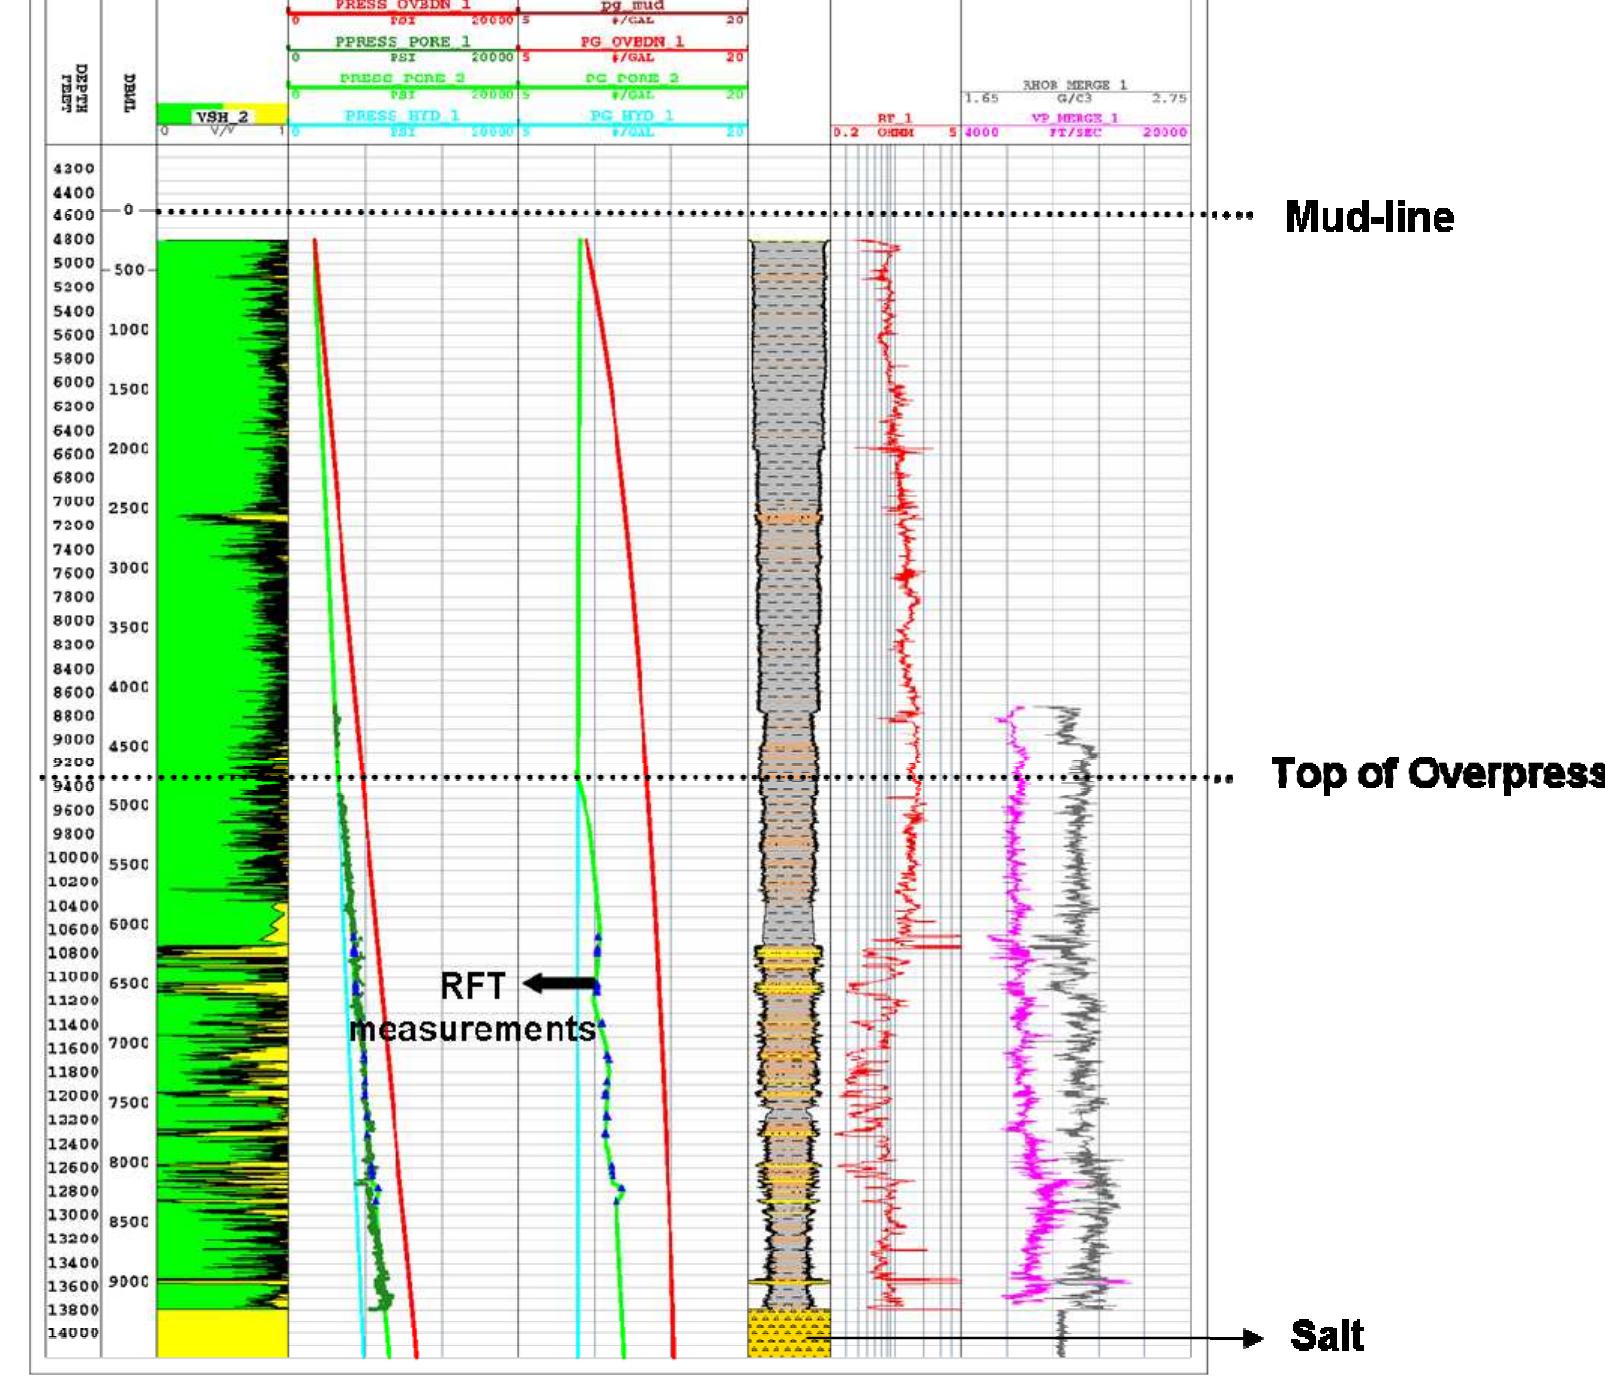Click the 2.75 RHOB scale maximum
Image resolution: width=1605 pixels, height=1377 pixels.
[1168, 98]
